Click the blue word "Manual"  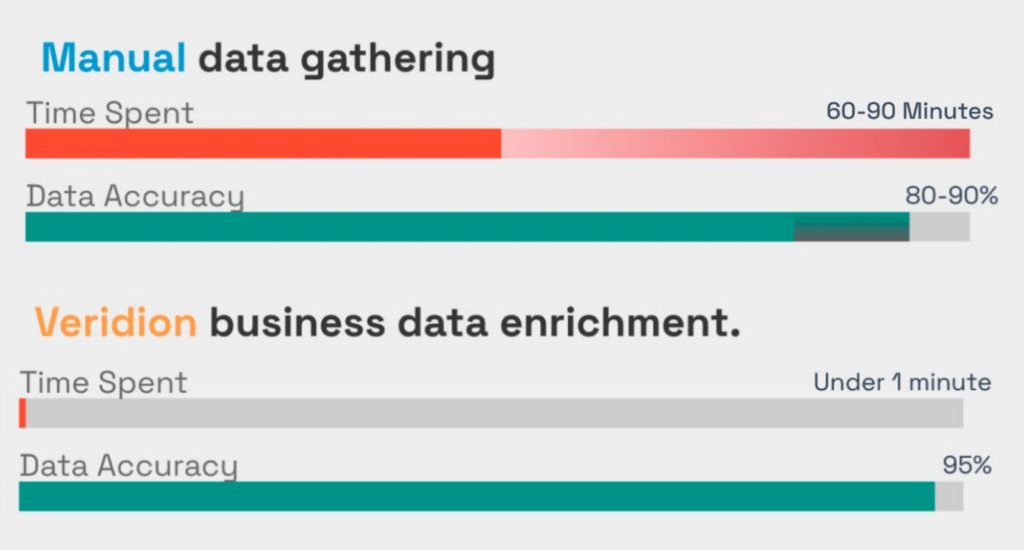pos(113,59)
